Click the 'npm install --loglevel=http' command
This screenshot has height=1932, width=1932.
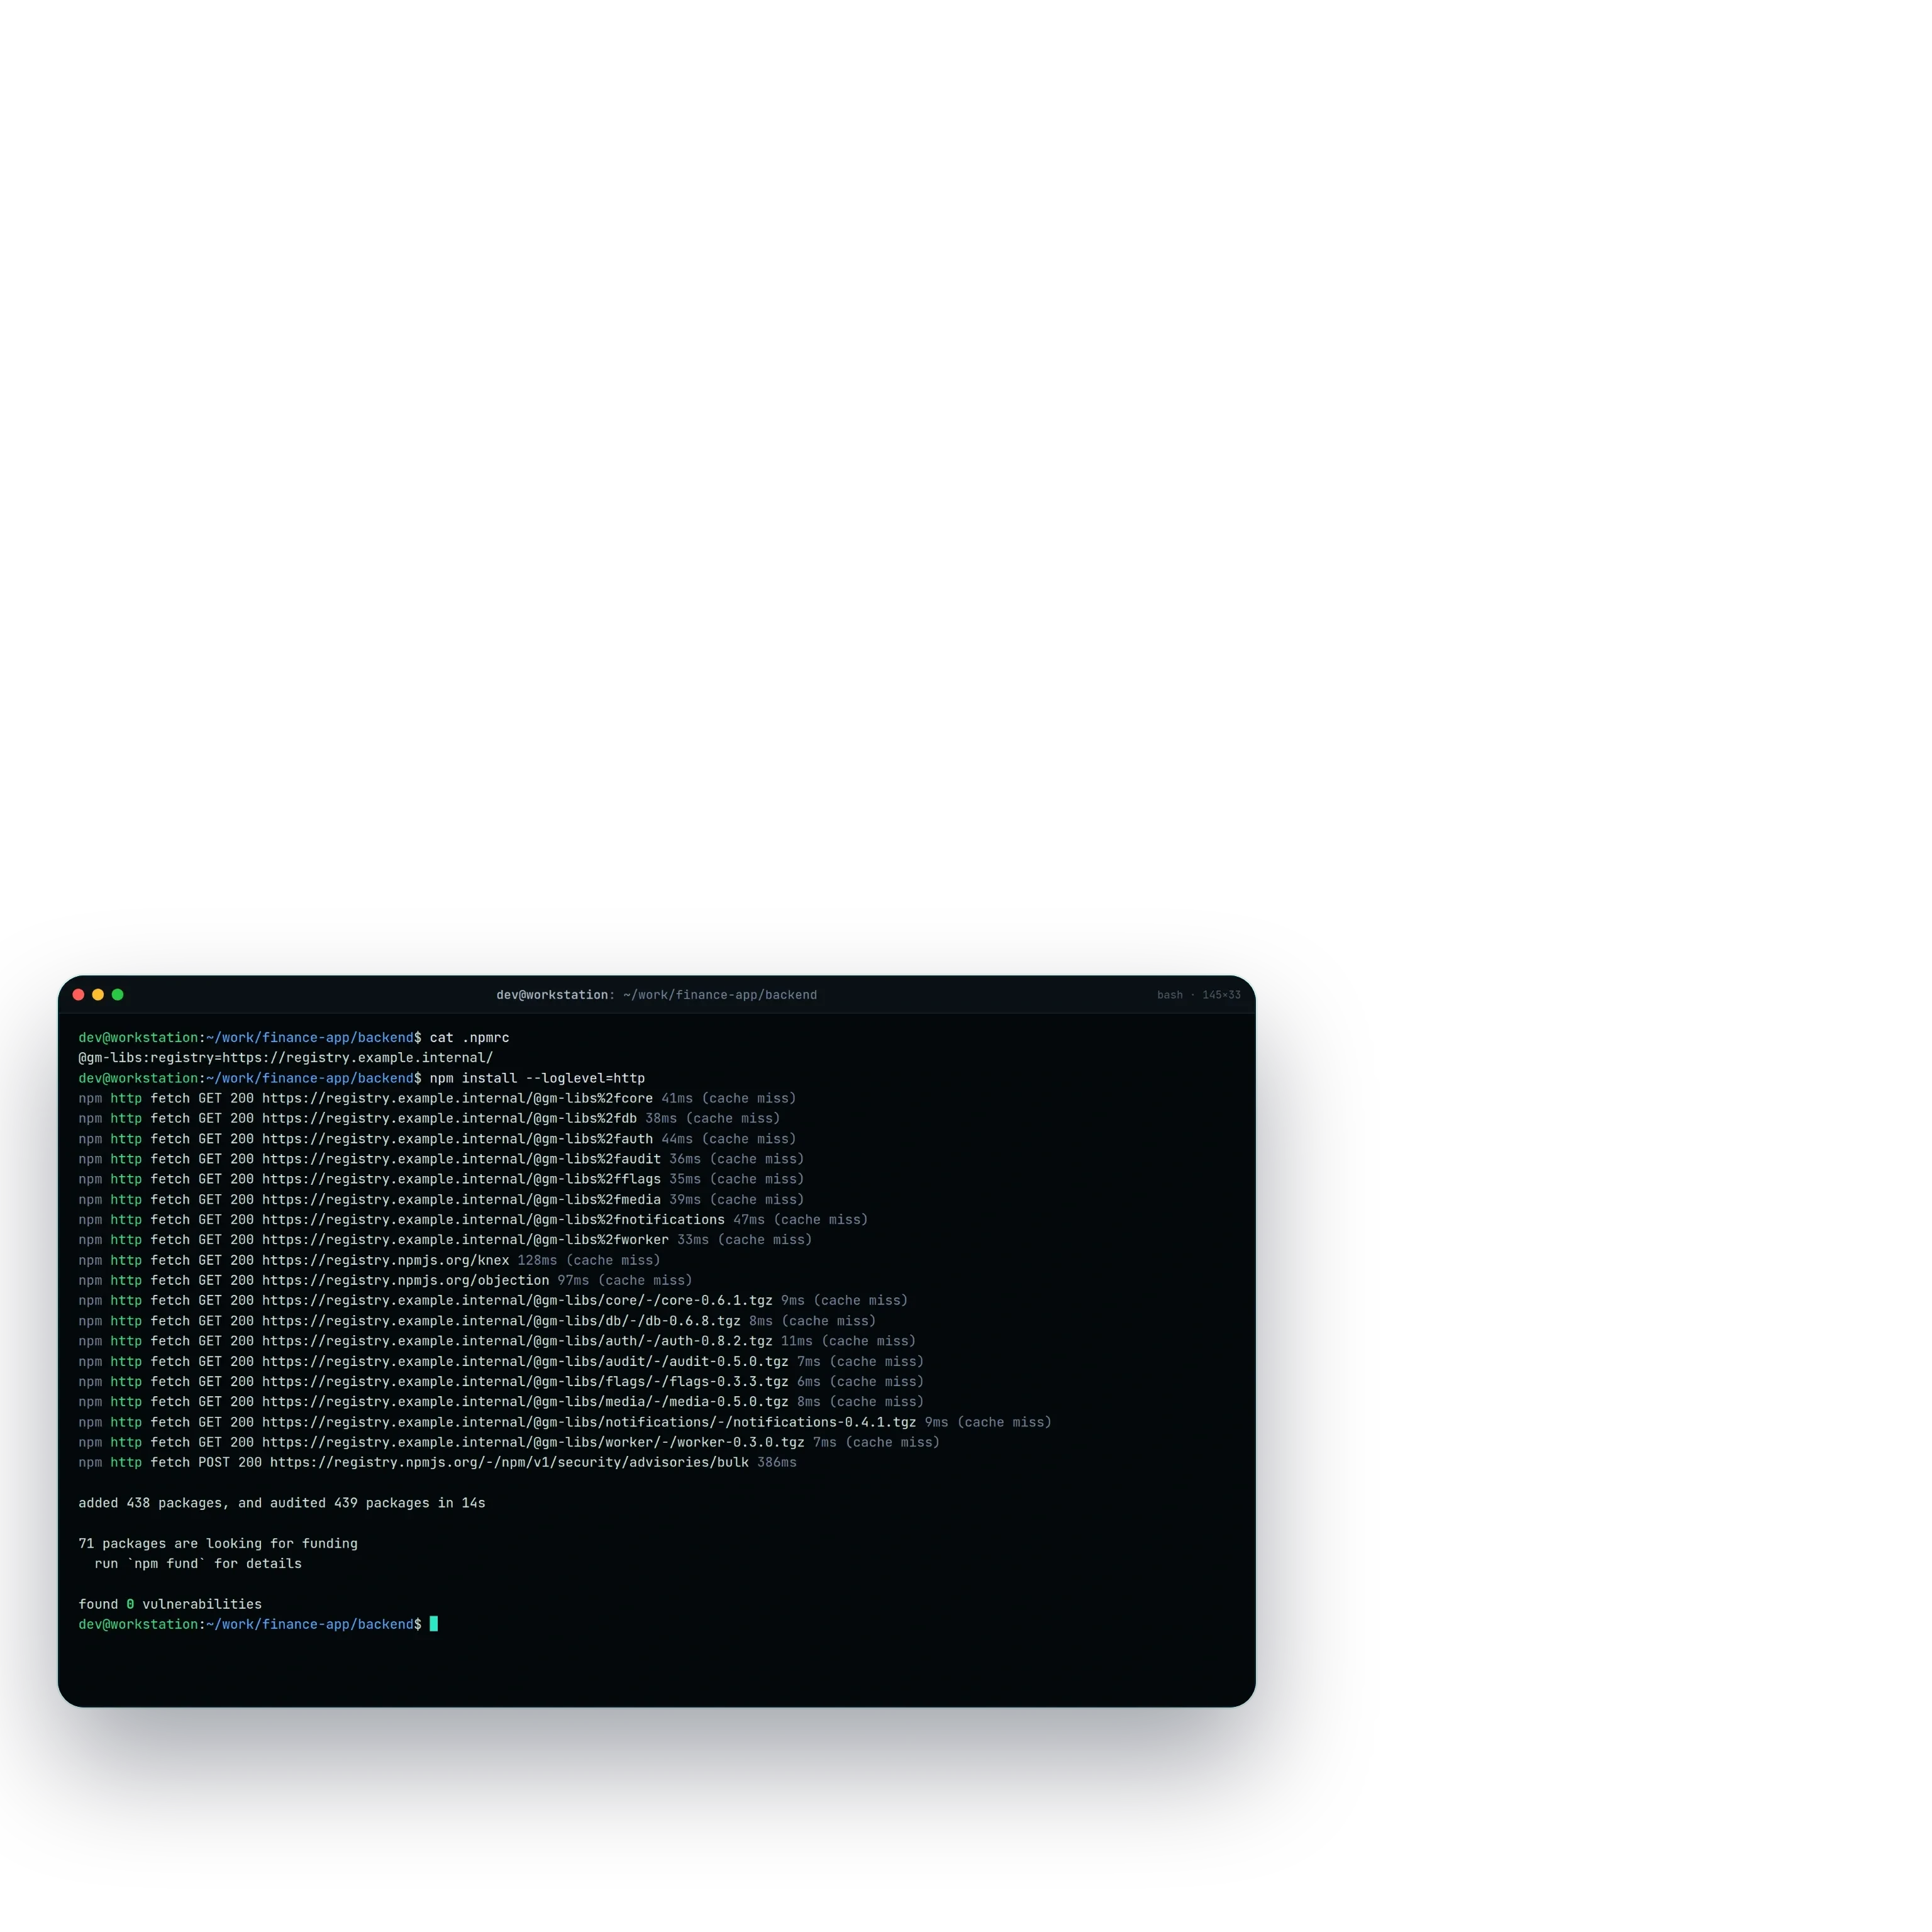(x=537, y=1079)
